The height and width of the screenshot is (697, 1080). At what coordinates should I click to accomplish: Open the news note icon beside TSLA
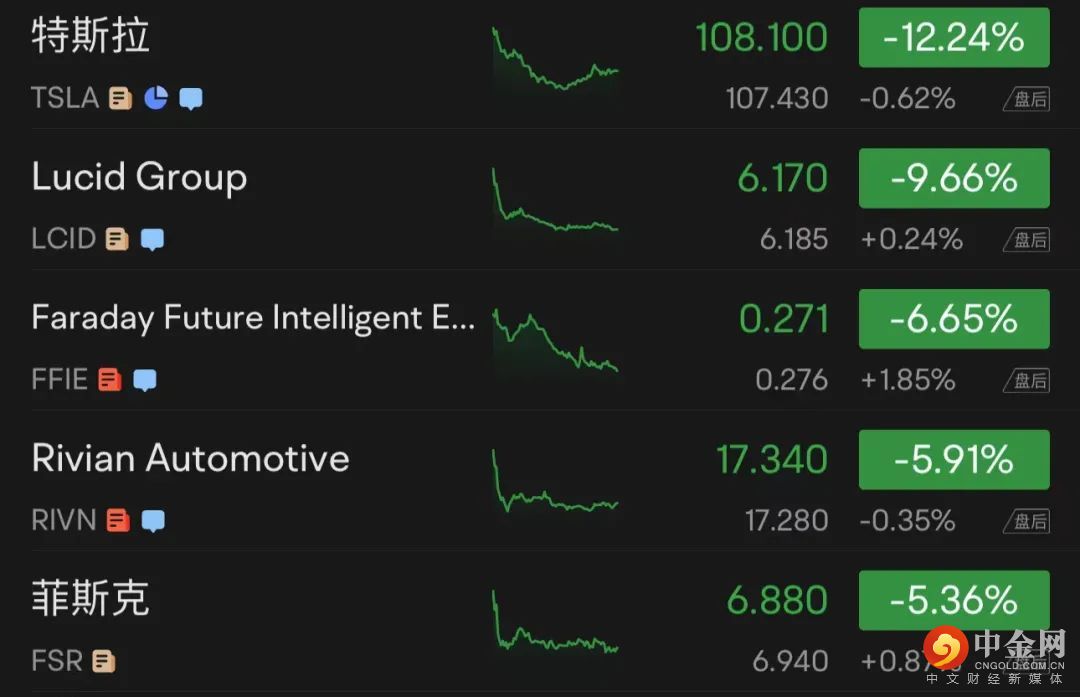[x=121, y=98]
